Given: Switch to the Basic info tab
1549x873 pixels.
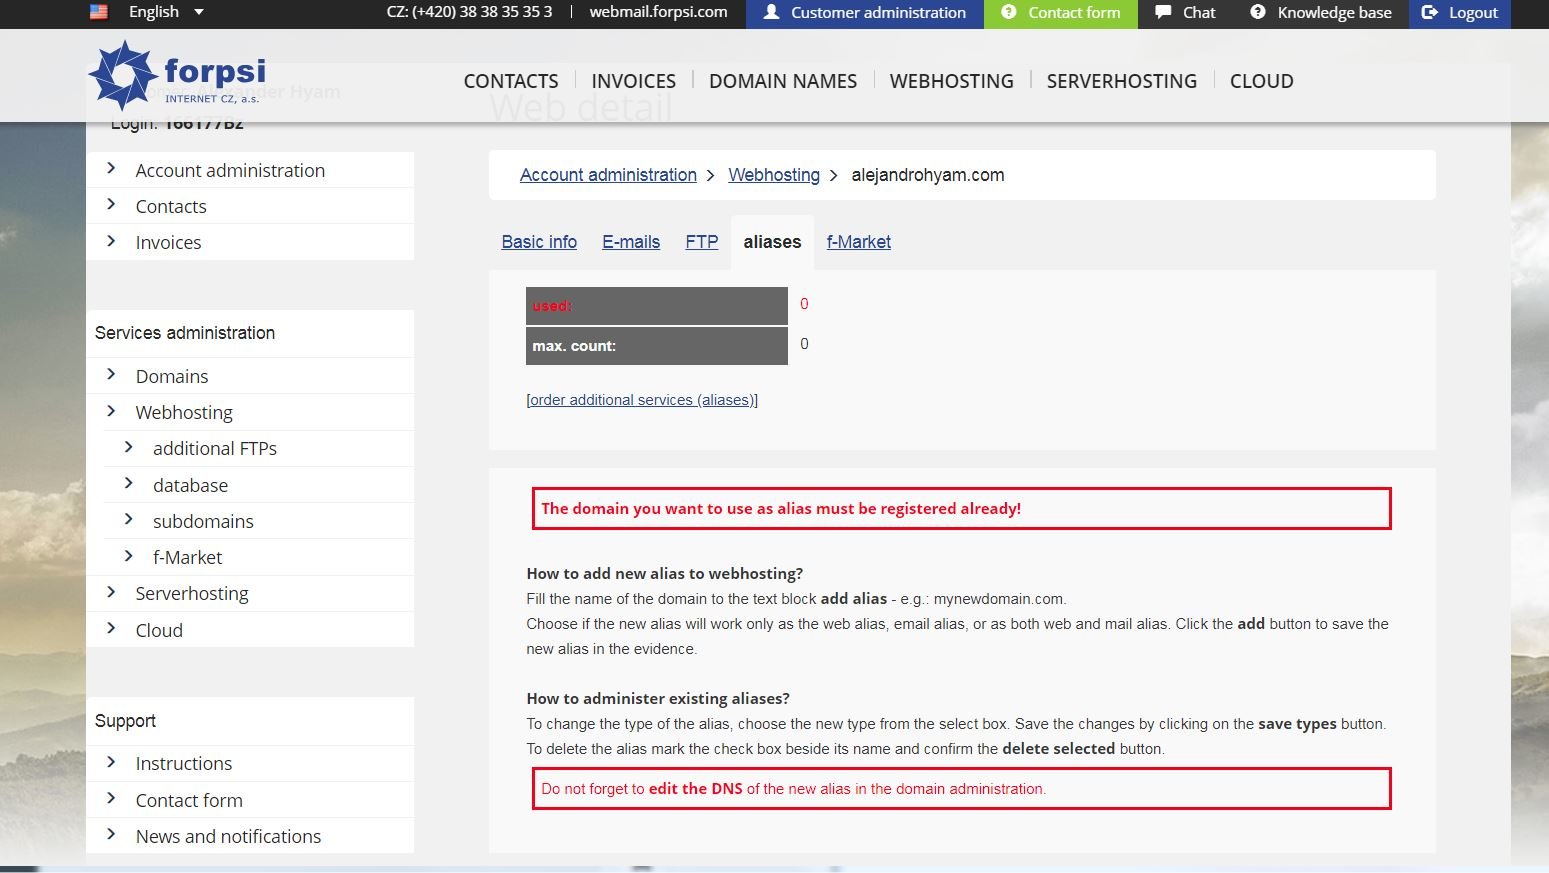Looking at the screenshot, I should click(x=539, y=242).
